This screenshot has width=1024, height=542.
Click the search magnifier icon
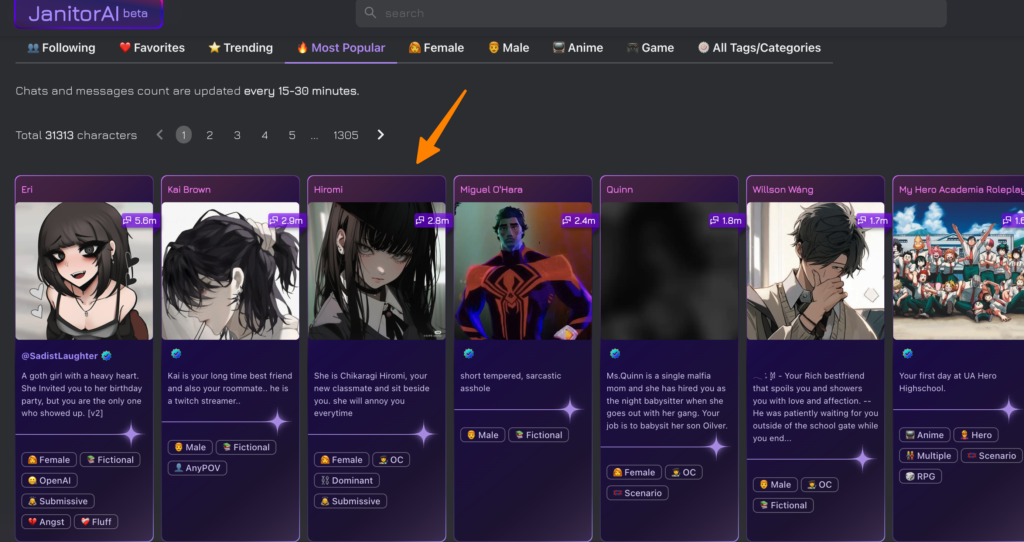click(x=370, y=13)
